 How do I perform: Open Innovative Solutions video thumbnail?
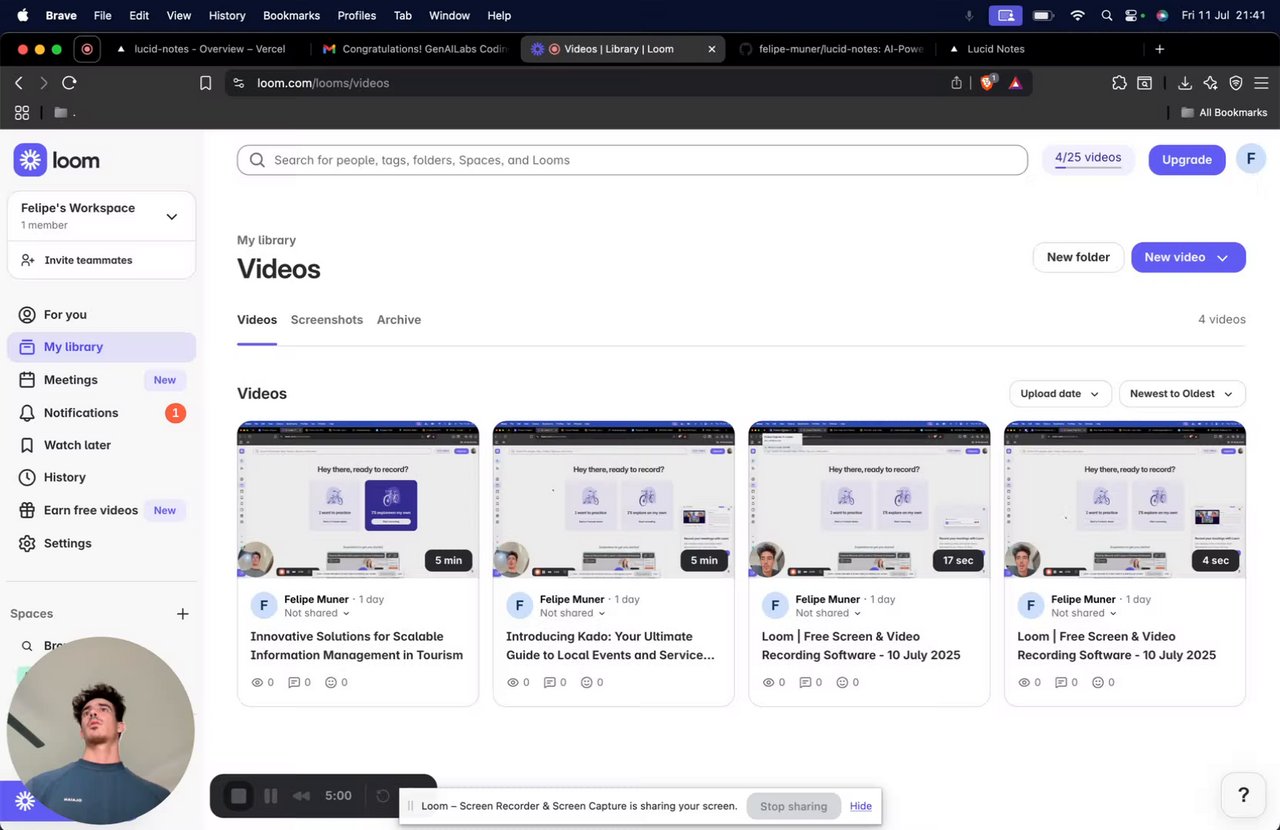coord(358,499)
